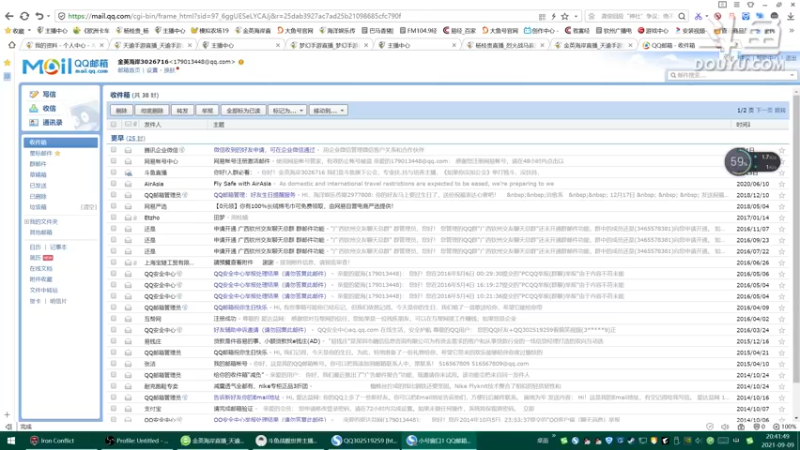
Task: Star the 网易严选 email row
Action: tap(782, 206)
